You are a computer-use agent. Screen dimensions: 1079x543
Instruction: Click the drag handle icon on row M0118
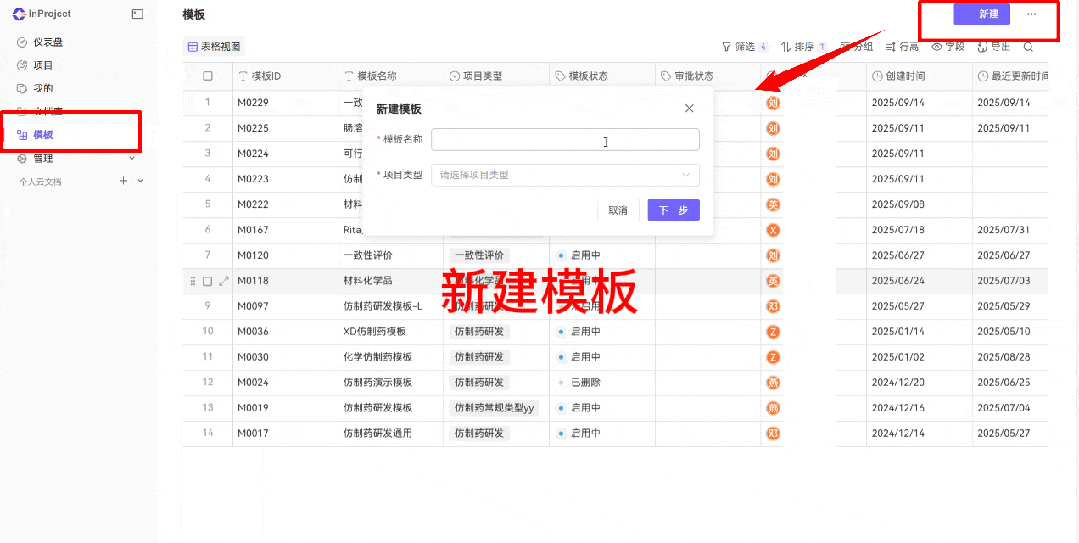coord(193,281)
